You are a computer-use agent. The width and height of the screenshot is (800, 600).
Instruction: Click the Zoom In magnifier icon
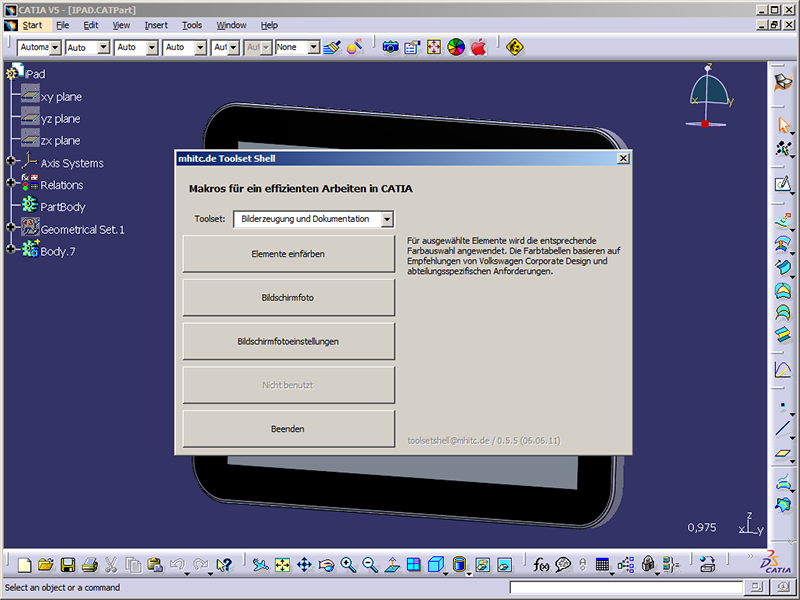[x=348, y=564]
